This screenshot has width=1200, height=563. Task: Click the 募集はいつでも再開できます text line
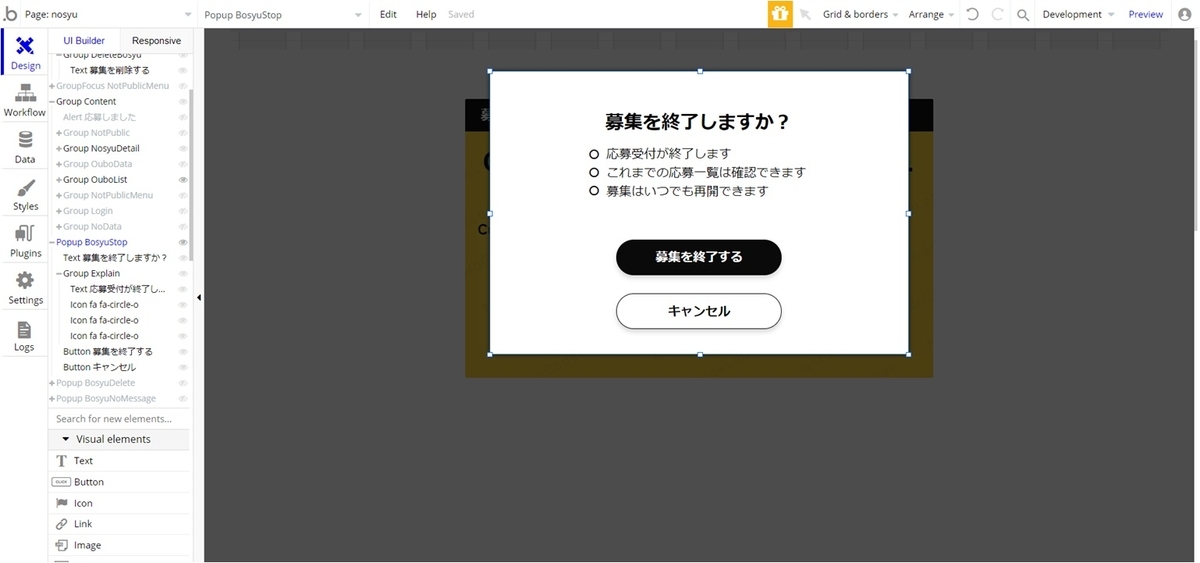pyautogui.click(x=686, y=190)
